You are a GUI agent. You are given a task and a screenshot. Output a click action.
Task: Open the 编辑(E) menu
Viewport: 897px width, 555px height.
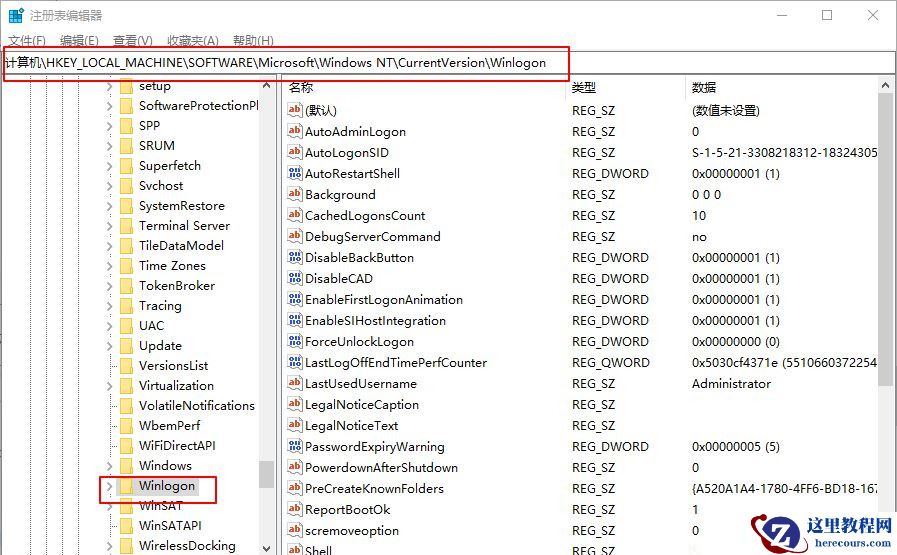[x=79, y=41]
